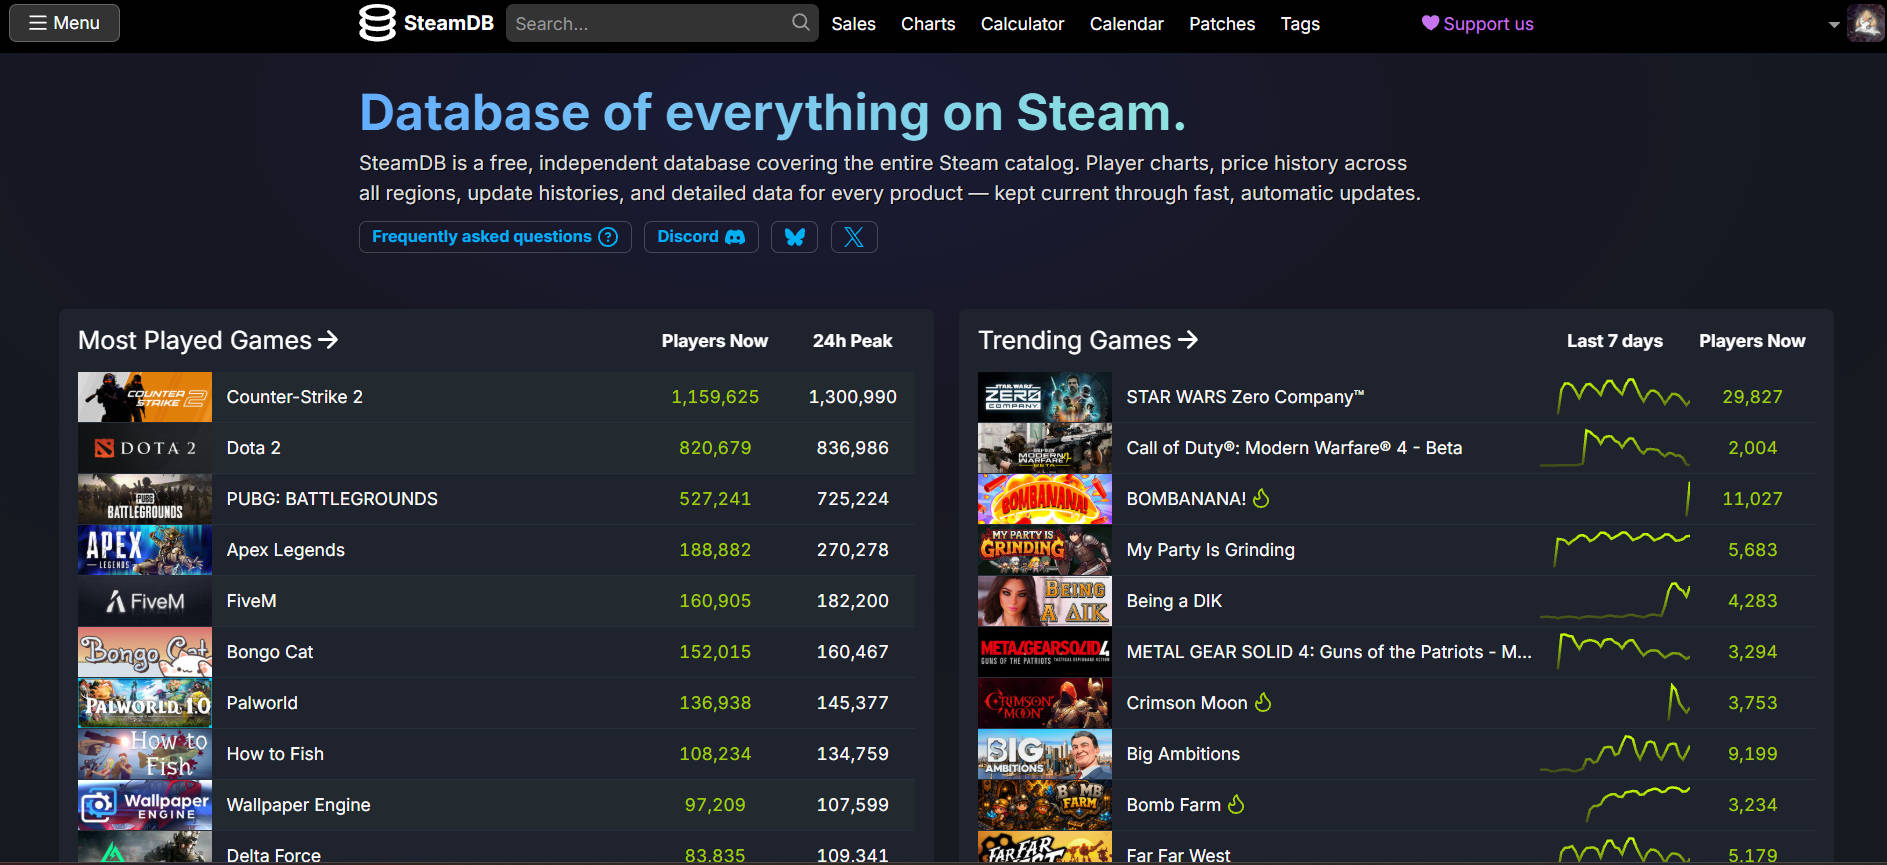
Task: Open the Big Ambitions title link
Action: (x=1183, y=754)
